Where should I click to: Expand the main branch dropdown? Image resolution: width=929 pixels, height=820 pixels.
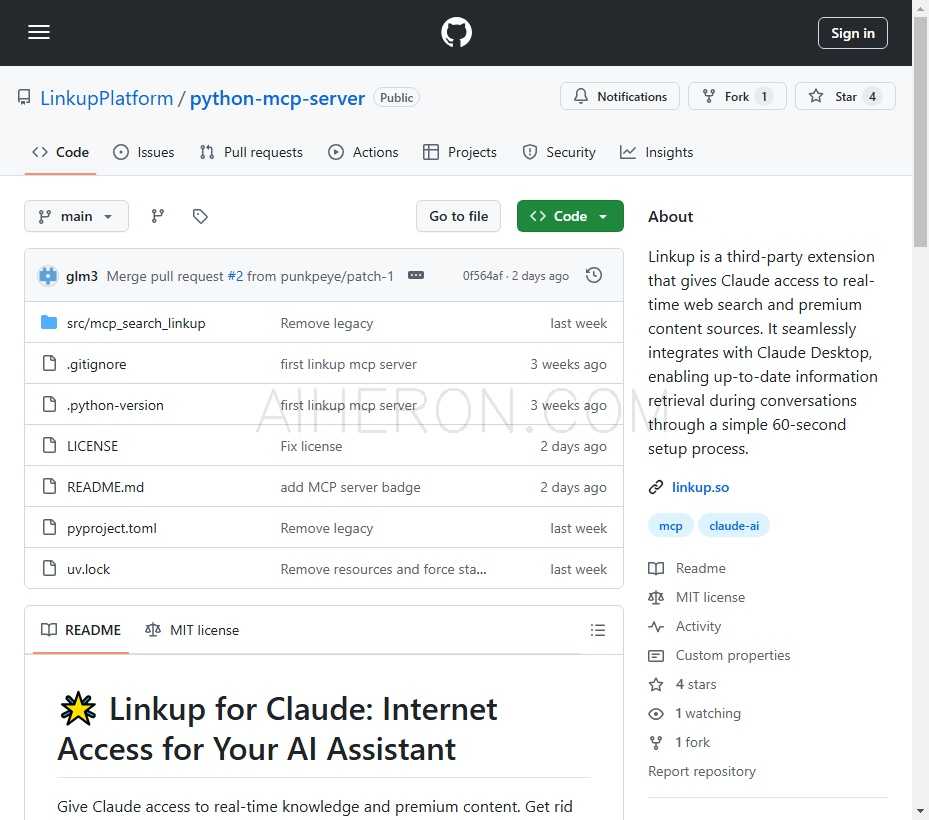(76, 216)
